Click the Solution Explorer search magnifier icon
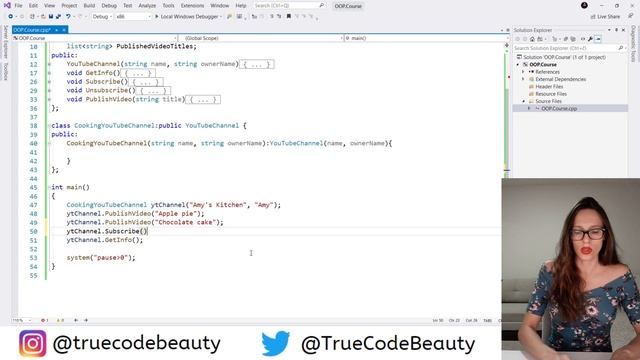This screenshot has height=360, width=640. pyautogui.click(x=620, y=48)
